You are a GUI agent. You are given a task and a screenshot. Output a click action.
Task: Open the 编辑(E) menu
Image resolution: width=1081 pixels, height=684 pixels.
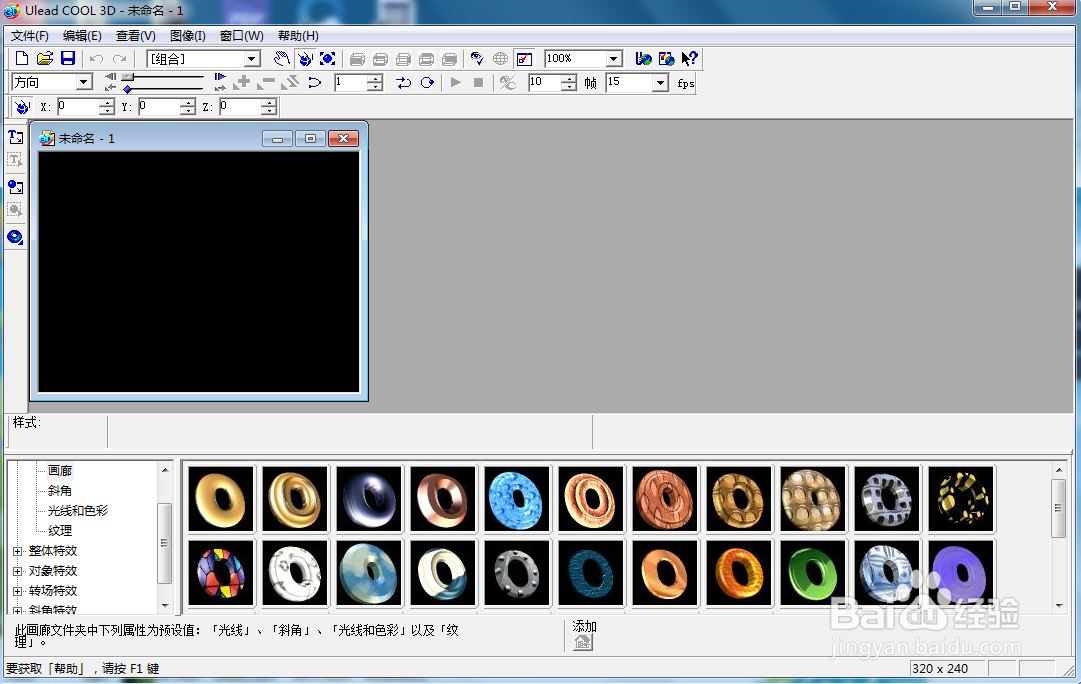tap(82, 36)
